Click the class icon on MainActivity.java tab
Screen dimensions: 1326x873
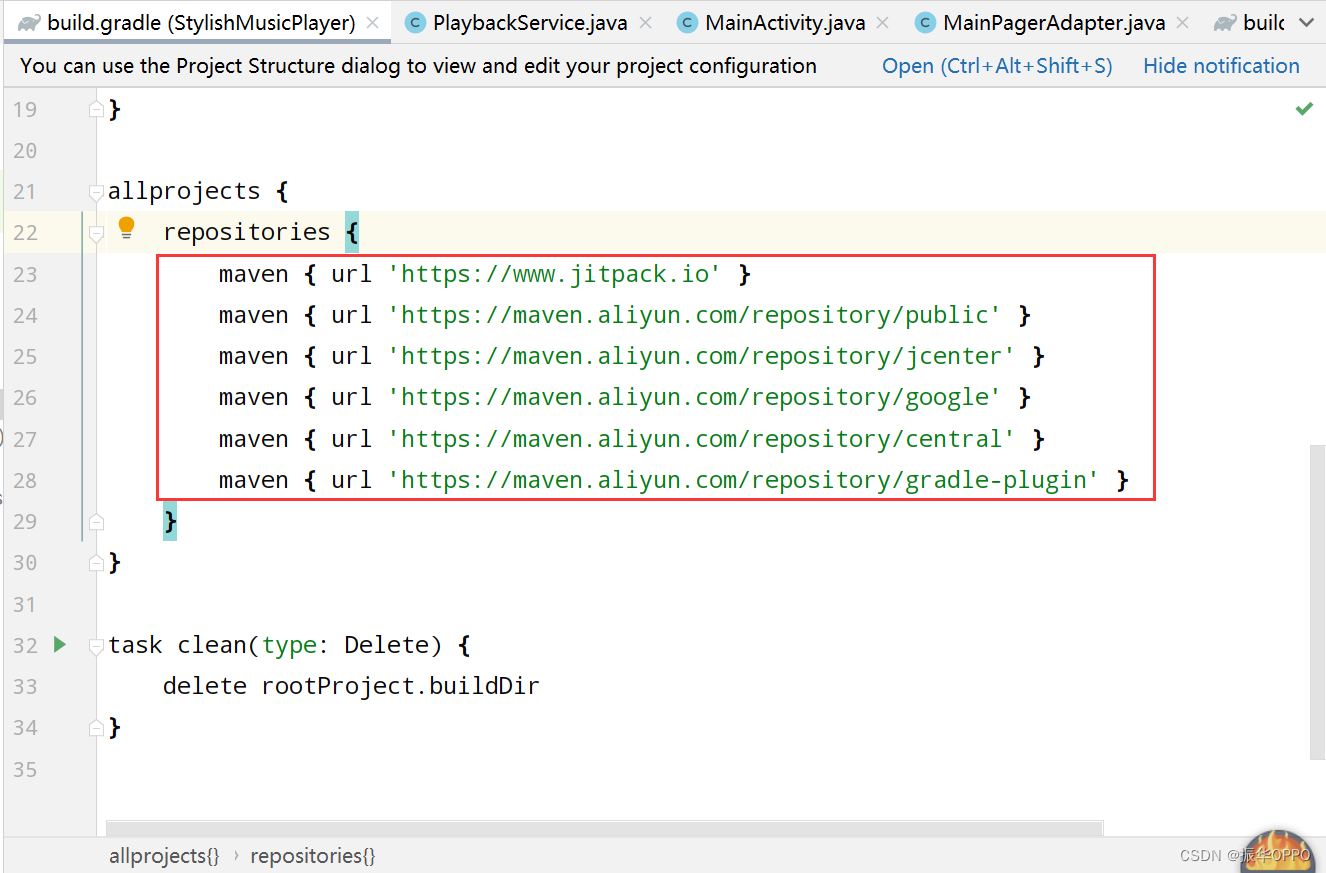click(687, 23)
